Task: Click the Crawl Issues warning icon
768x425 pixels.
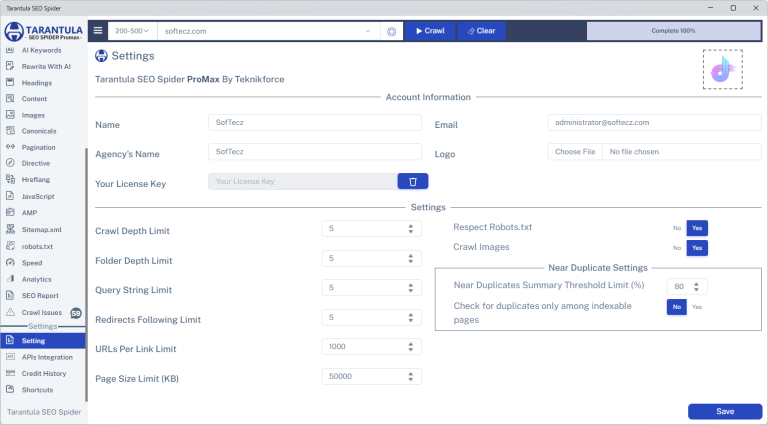Action: click(x=10, y=312)
